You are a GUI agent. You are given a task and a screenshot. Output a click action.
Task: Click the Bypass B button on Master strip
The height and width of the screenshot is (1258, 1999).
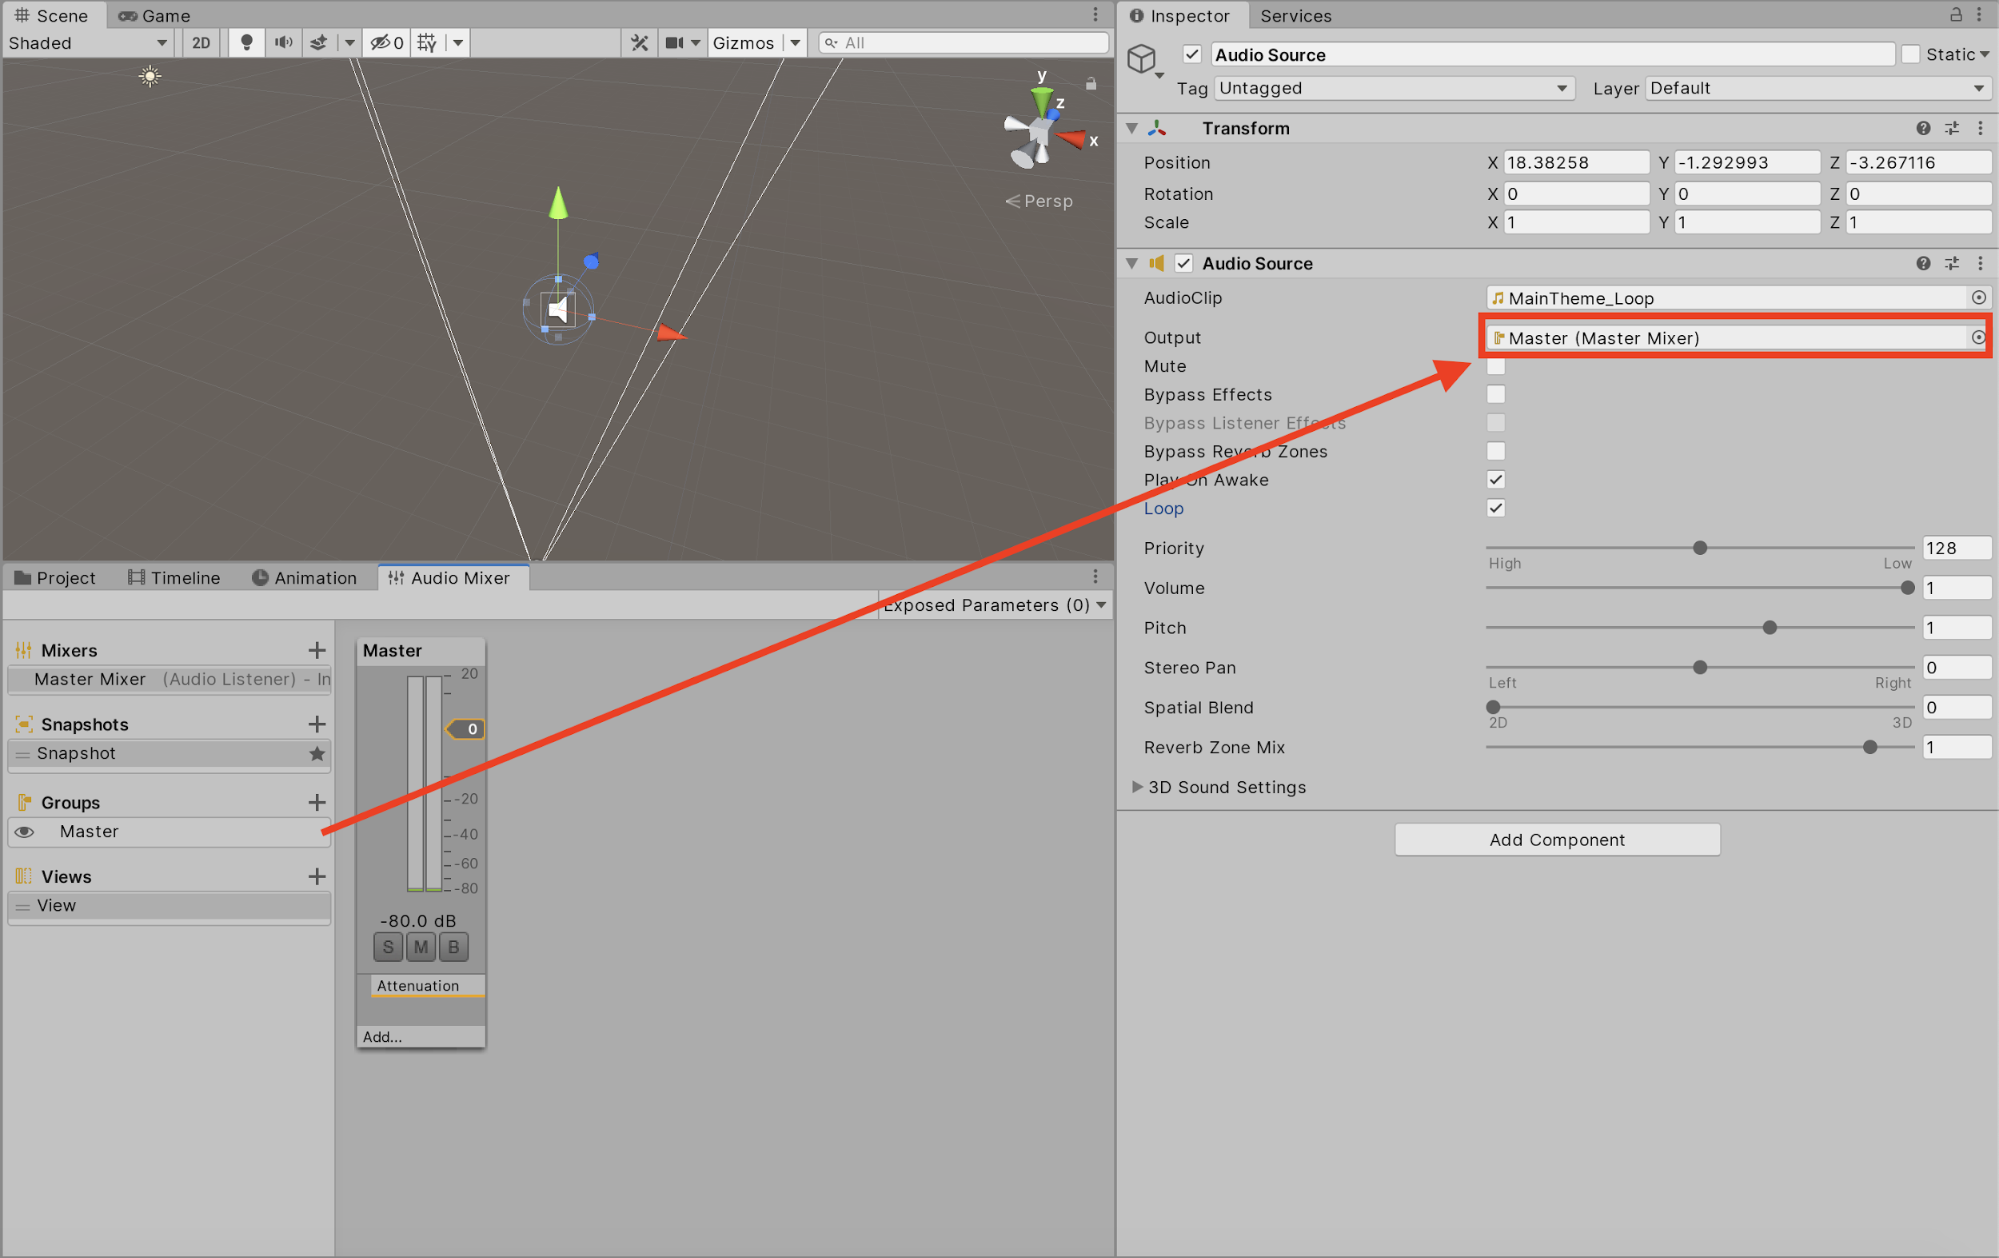tap(454, 947)
